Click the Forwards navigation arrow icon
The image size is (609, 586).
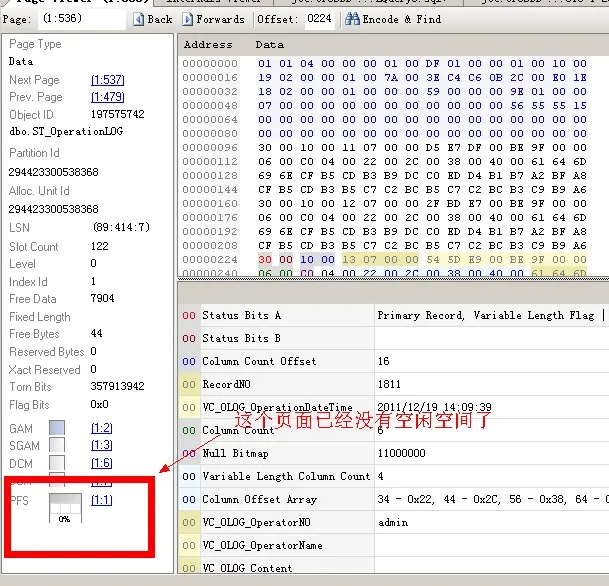coord(187,19)
